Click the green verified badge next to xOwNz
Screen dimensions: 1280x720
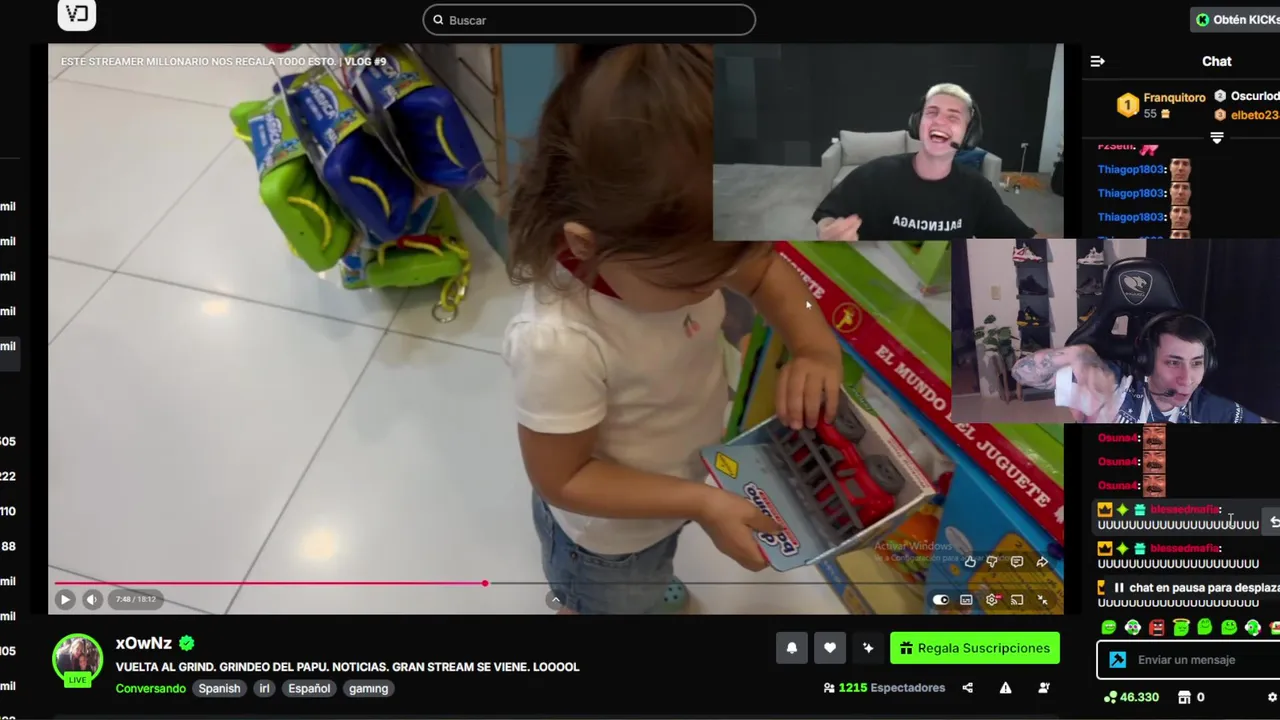tap(186, 644)
